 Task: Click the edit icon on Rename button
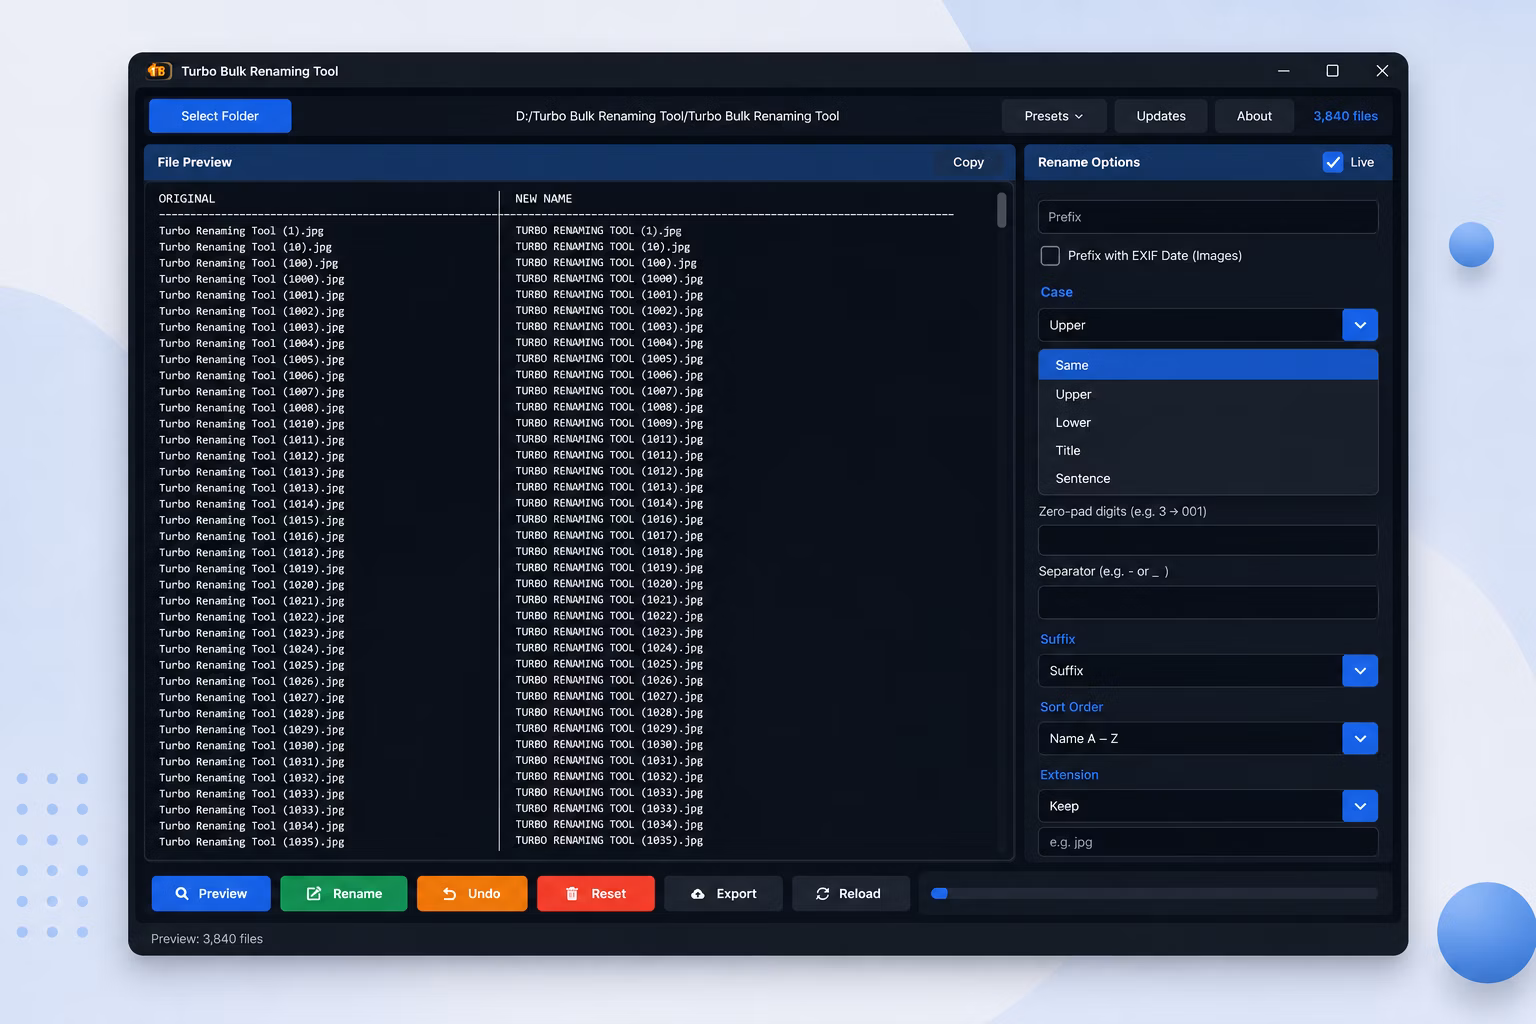point(313,894)
